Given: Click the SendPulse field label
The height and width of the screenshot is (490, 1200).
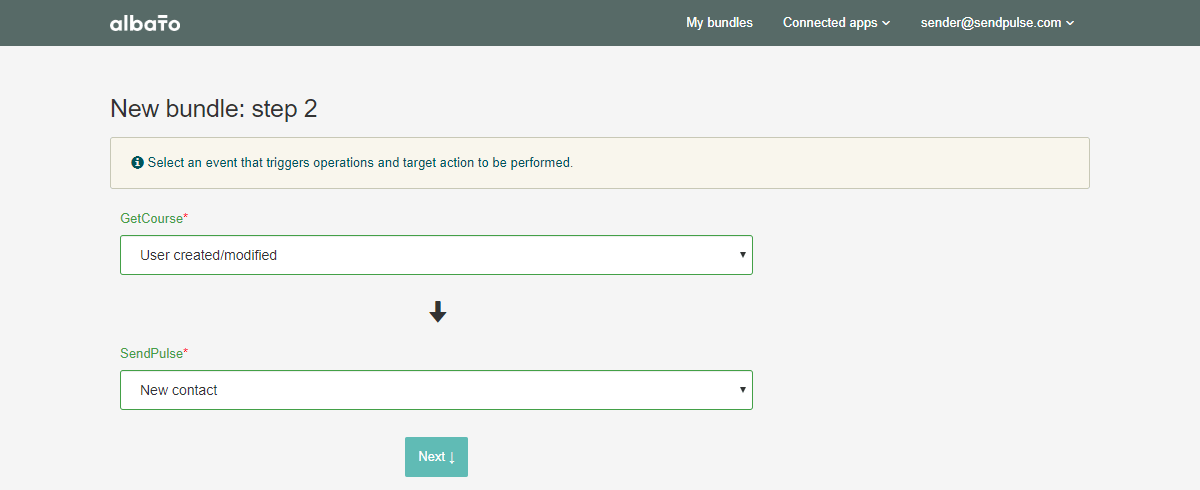Looking at the screenshot, I should tap(154, 354).
